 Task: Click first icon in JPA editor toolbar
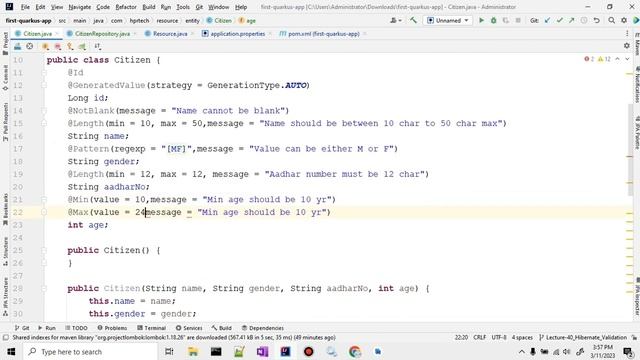tap(18, 47)
